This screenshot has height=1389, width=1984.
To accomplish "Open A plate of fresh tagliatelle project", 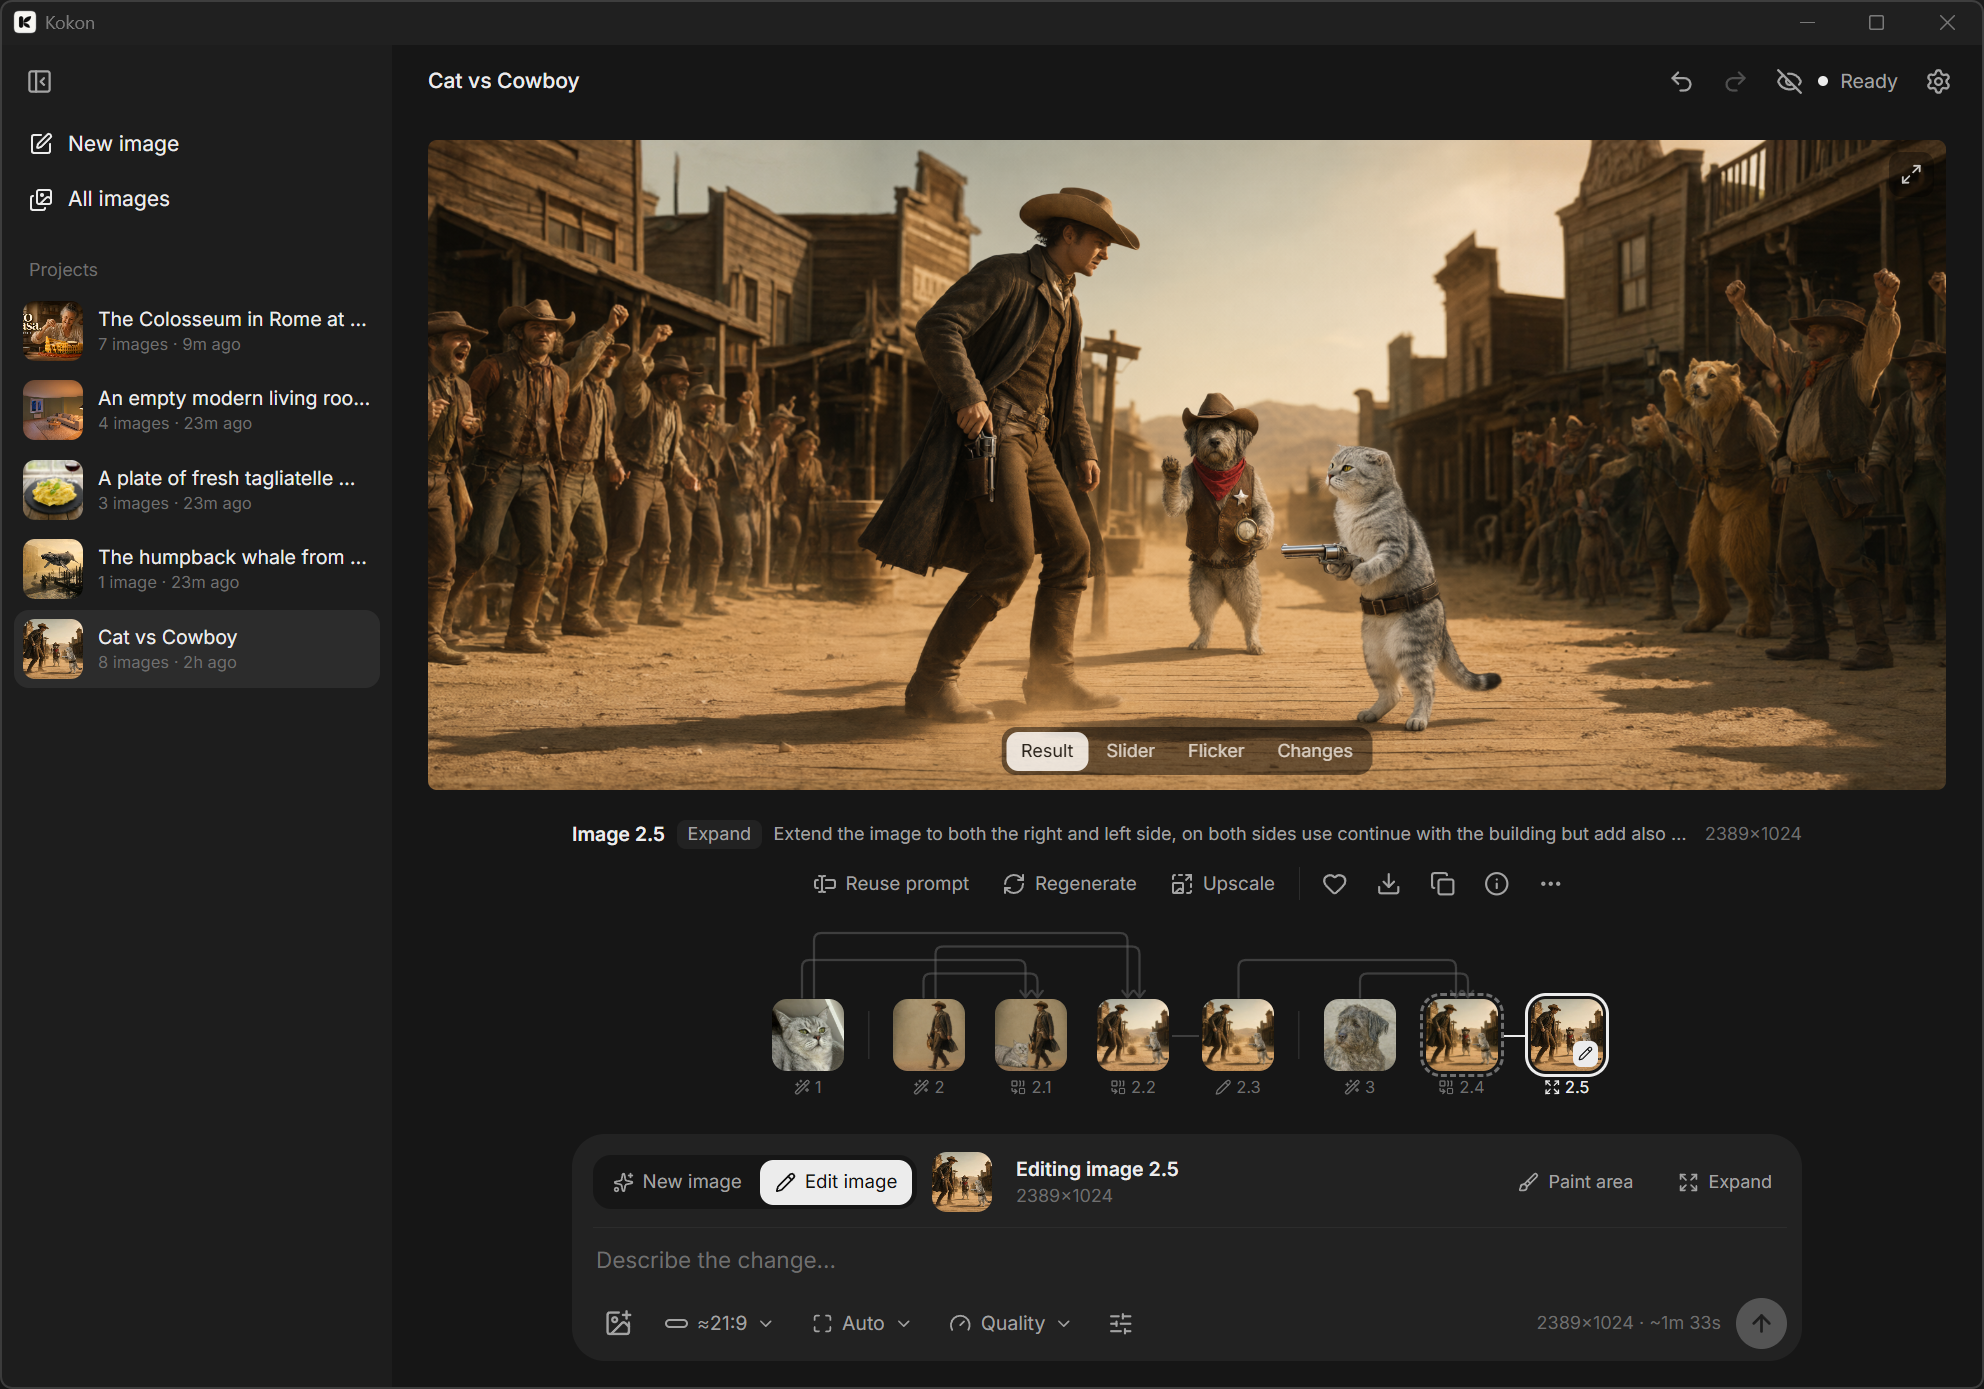I will coord(197,490).
